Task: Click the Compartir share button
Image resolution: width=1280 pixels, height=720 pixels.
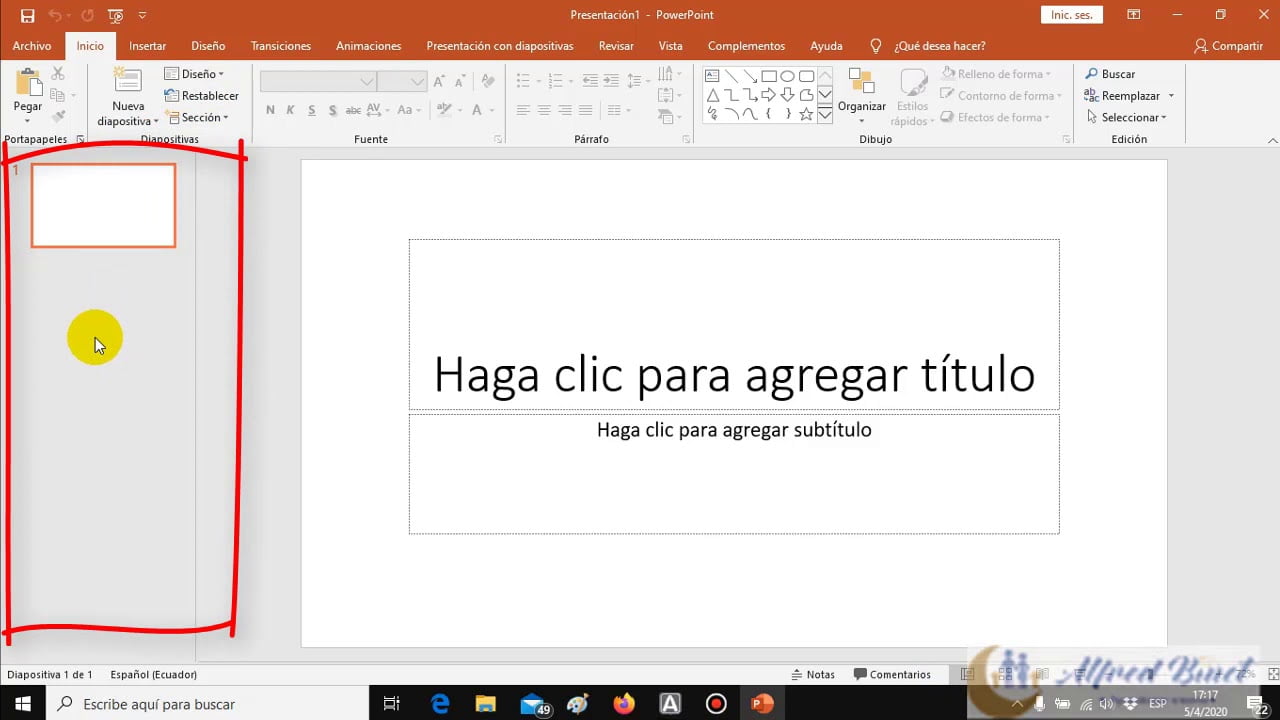Action: click(1228, 46)
